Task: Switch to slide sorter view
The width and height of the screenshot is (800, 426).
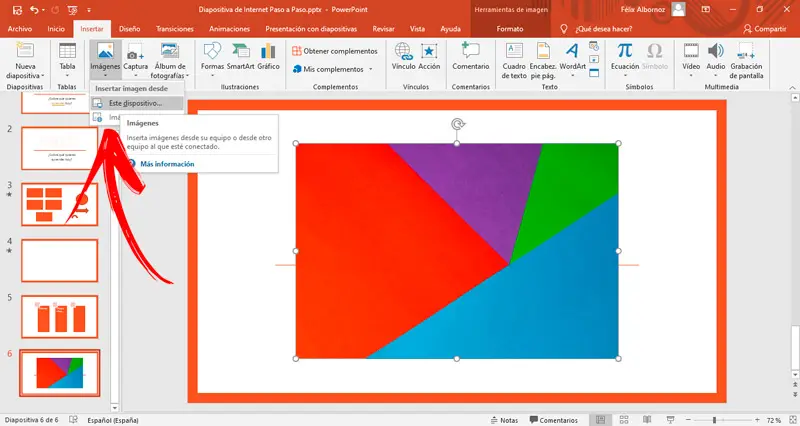Action: (x=624, y=420)
